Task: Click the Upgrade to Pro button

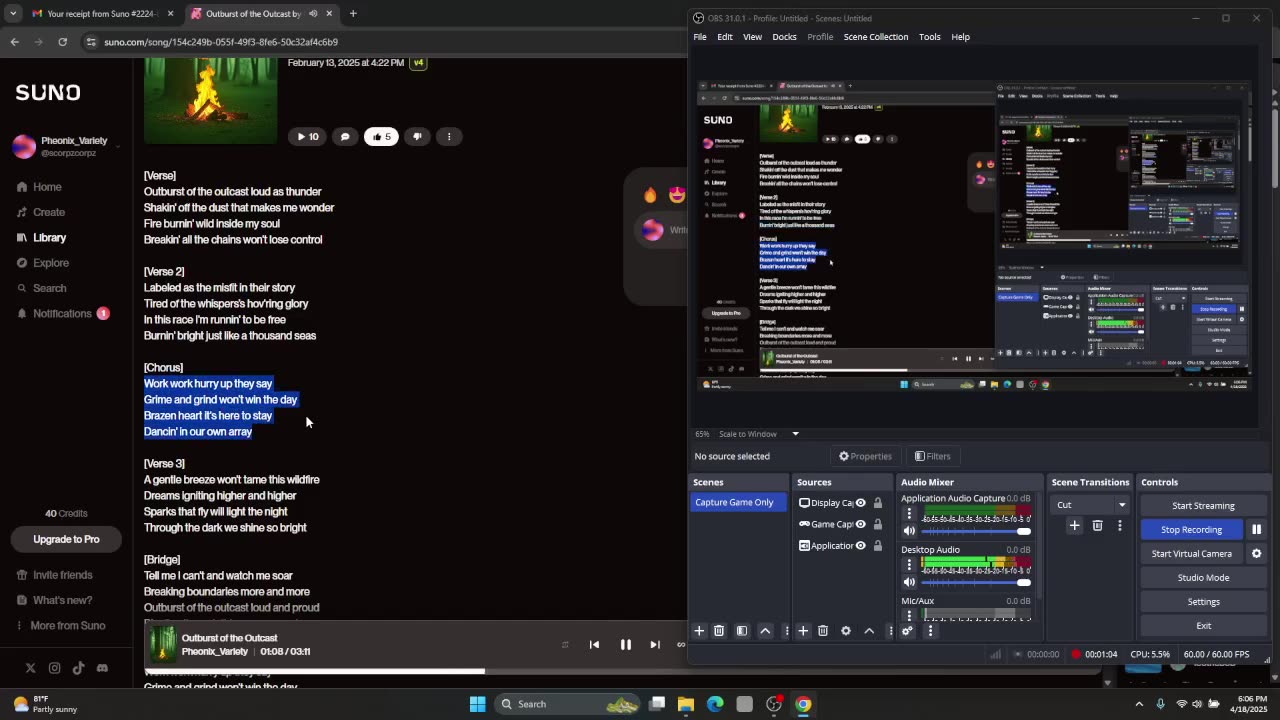Action: [x=66, y=539]
